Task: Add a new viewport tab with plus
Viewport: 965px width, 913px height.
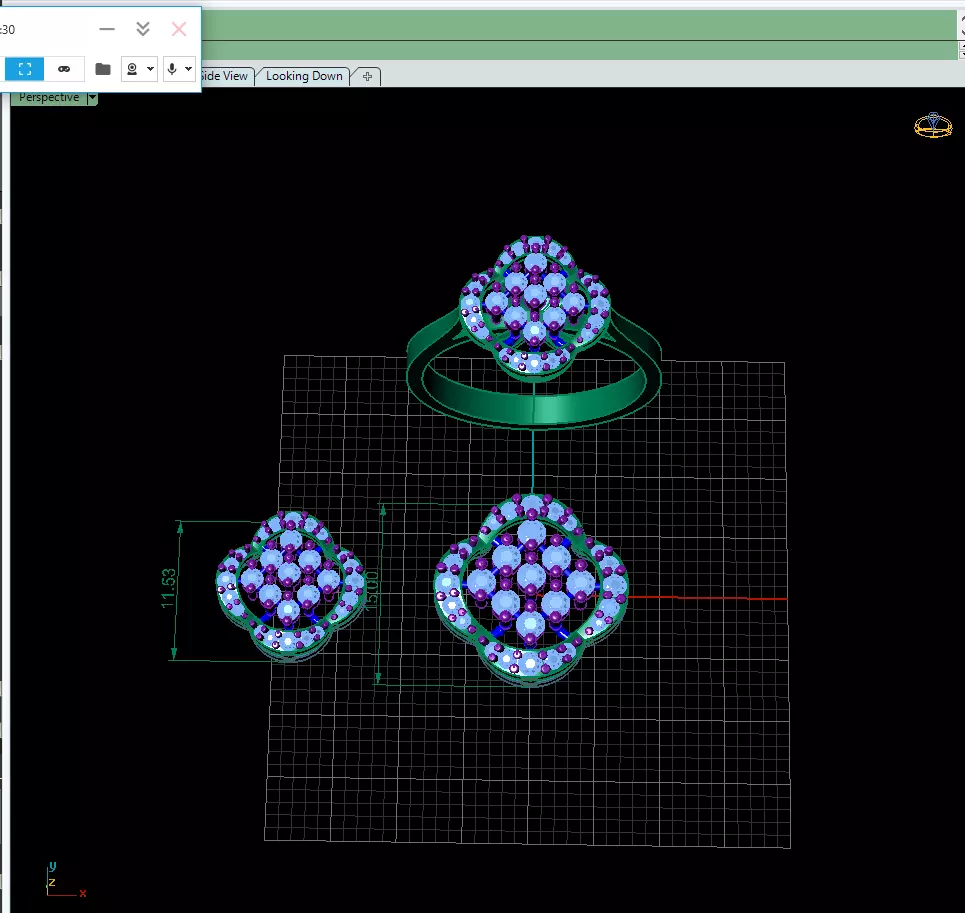Action: pyautogui.click(x=367, y=76)
